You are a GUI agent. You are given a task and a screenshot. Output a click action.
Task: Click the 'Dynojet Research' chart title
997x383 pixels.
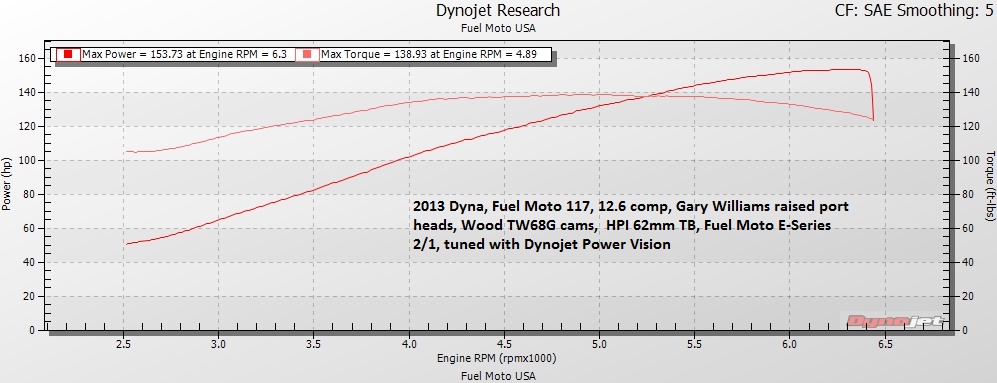point(498,11)
